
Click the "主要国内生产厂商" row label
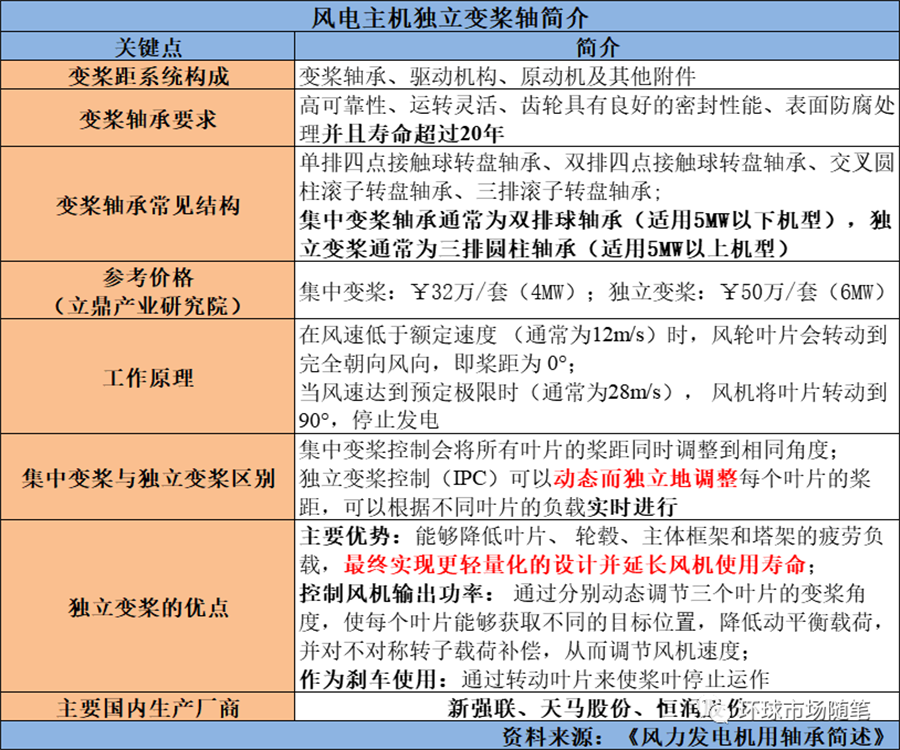pyautogui.click(x=148, y=706)
